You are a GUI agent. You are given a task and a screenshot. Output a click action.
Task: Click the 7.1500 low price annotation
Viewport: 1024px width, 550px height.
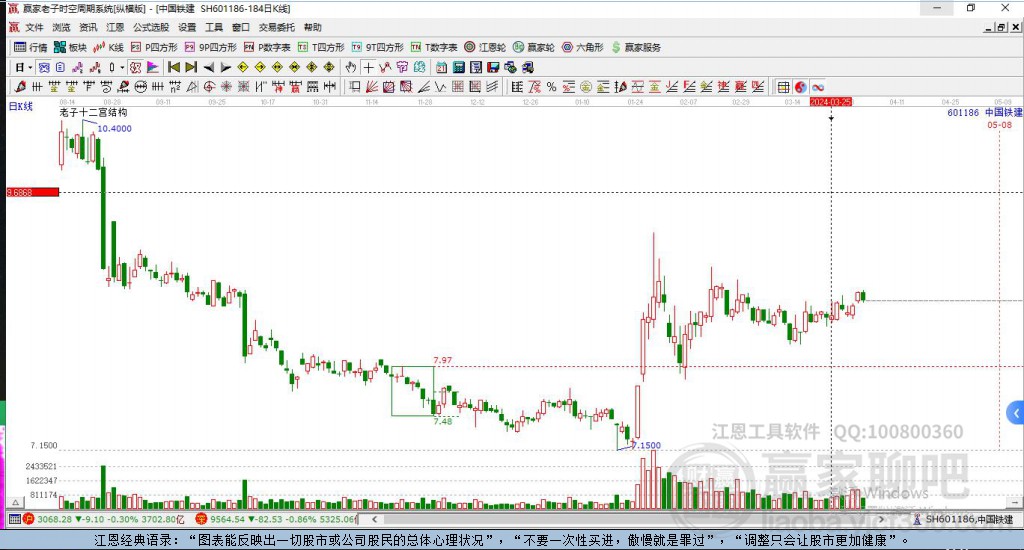pyautogui.click(x=647, y=445)
